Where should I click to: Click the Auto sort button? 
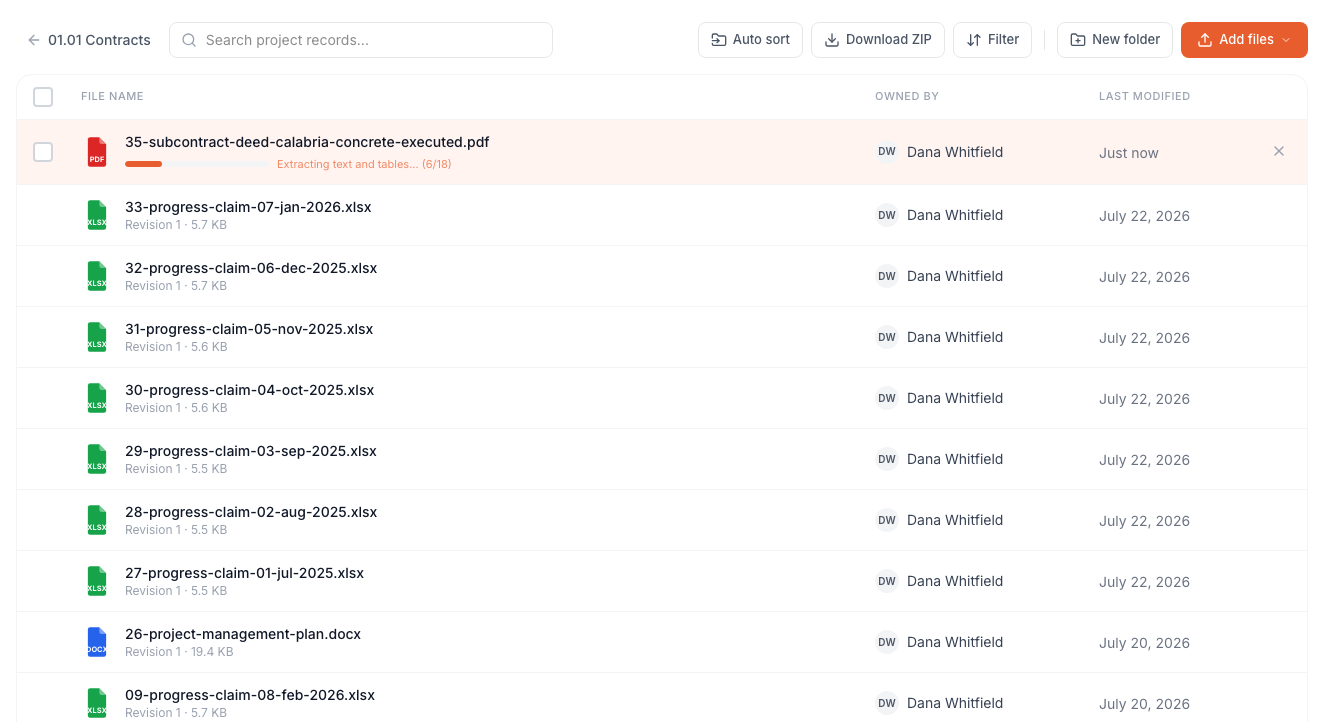(750, 40)
